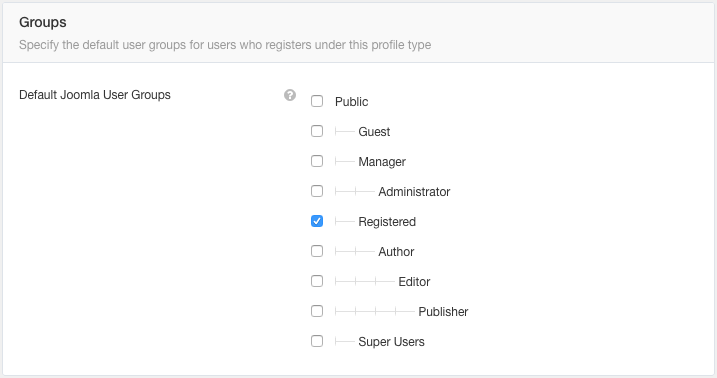Image resolution: width=717 pixels, height=378 pixels.
Task: Check the Author group checkbox
Action: point(317,251)
